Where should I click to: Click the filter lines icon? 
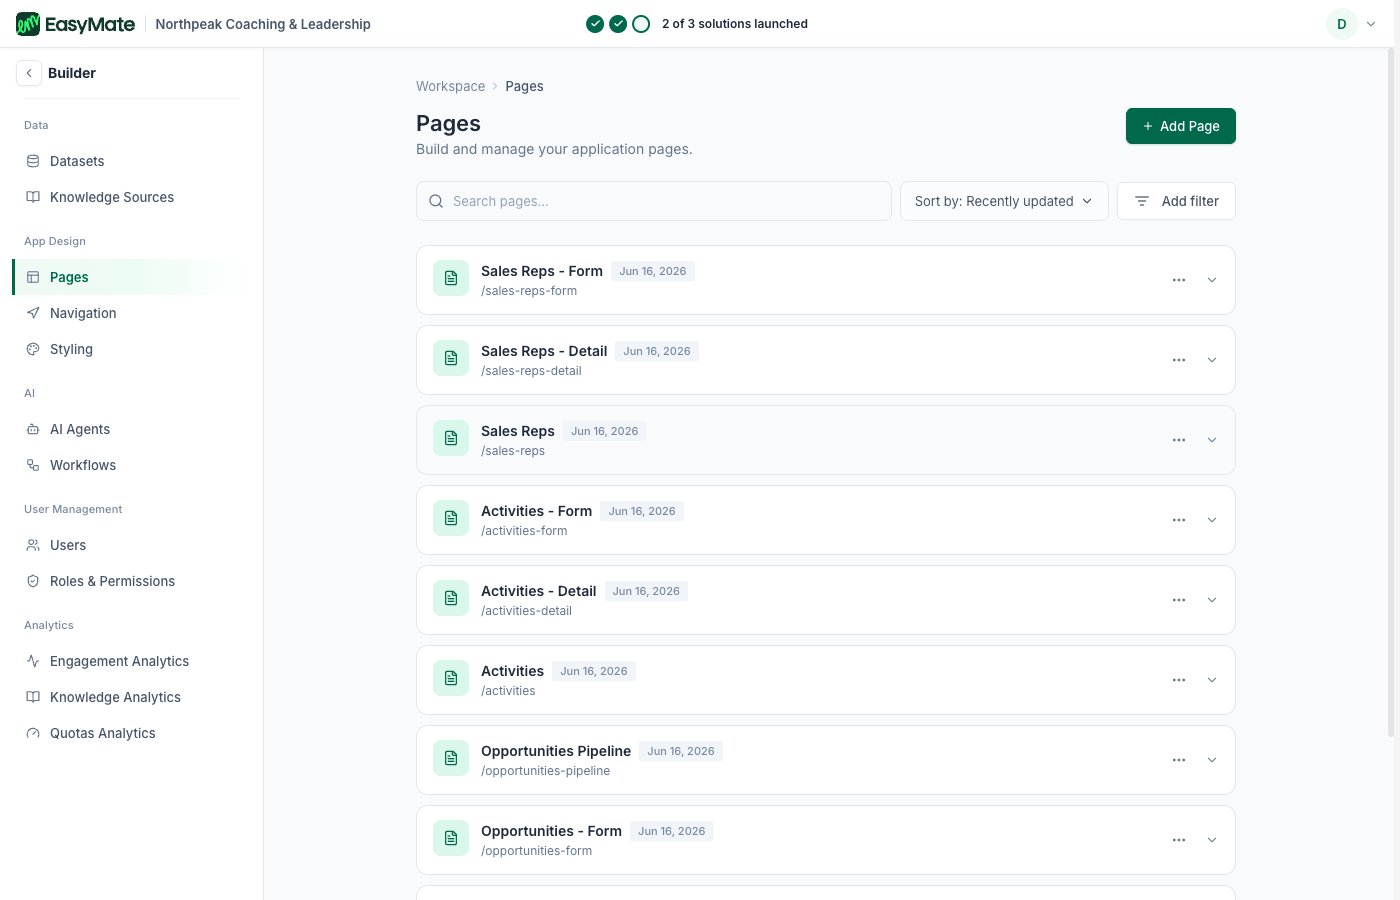[x=1142, y=201]
